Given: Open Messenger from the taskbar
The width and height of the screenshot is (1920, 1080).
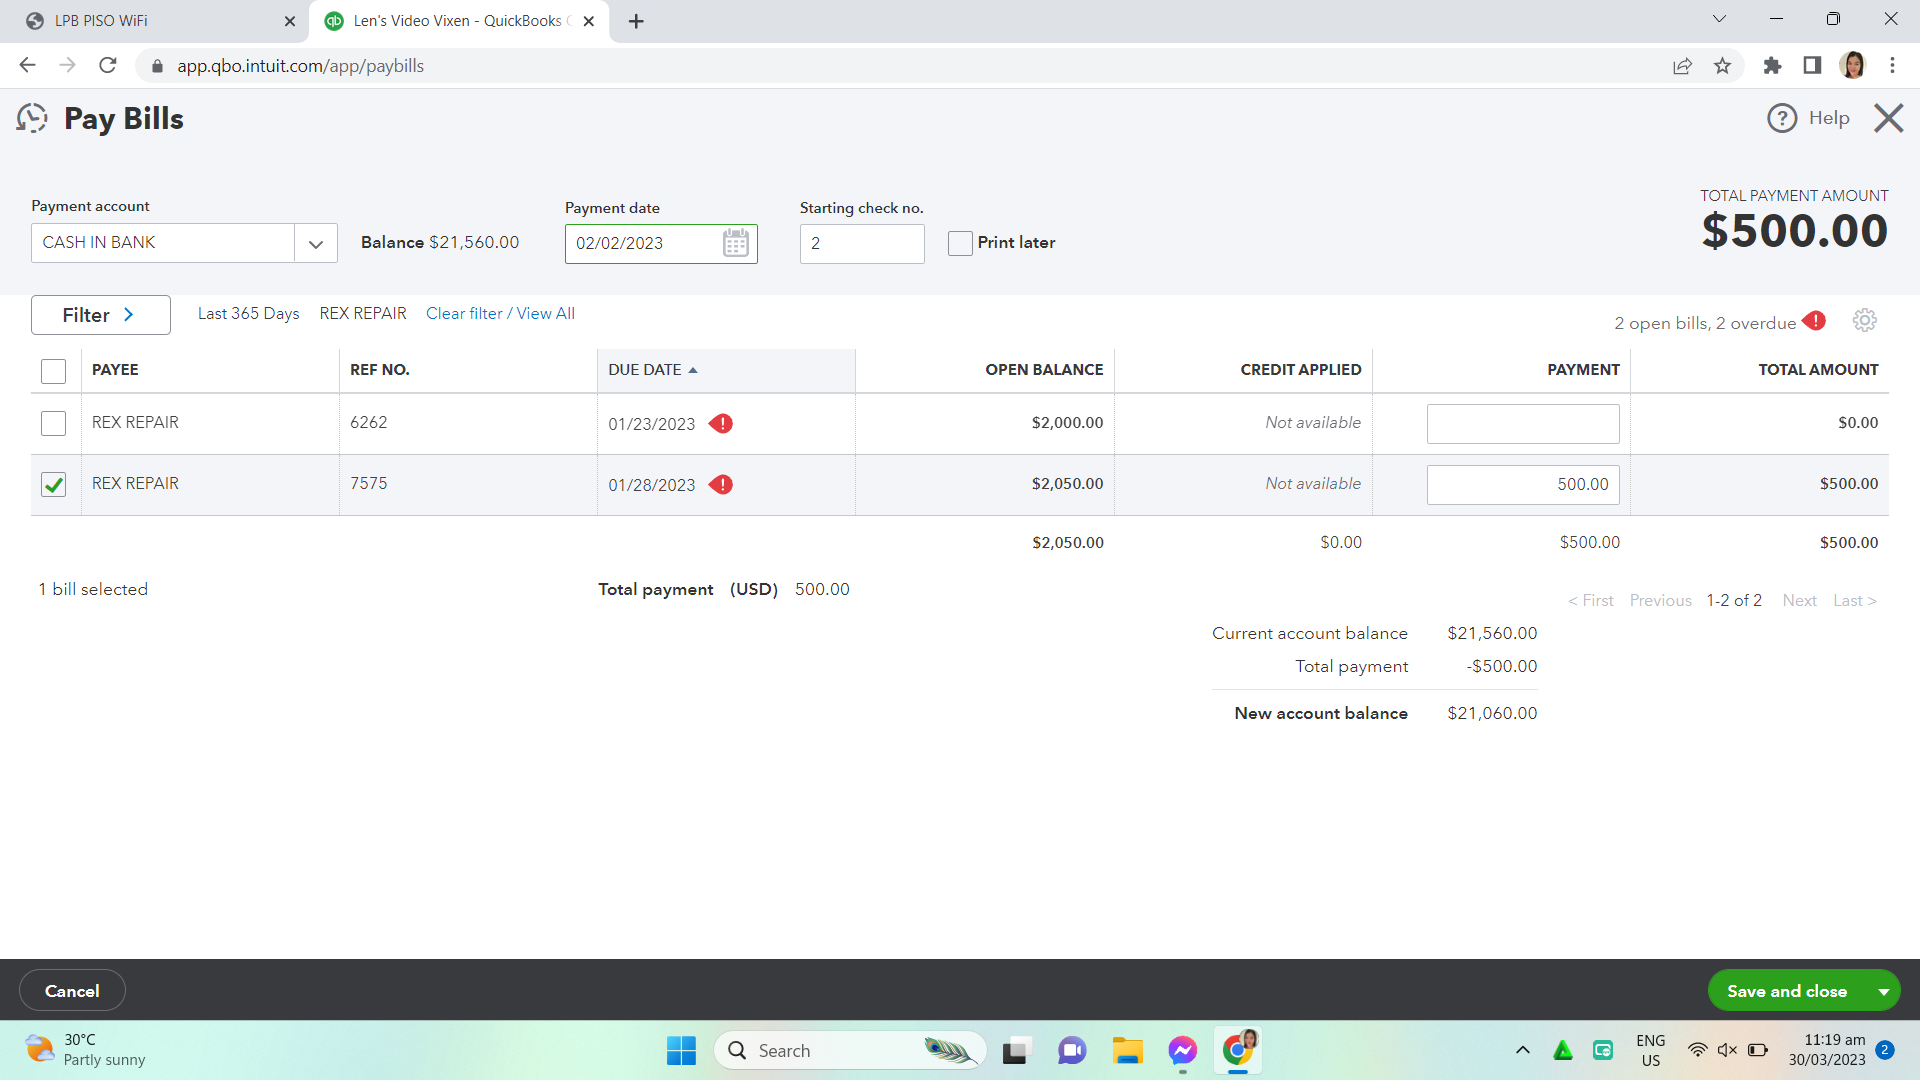Looking at the screenshot, I should [1182, 1051].
